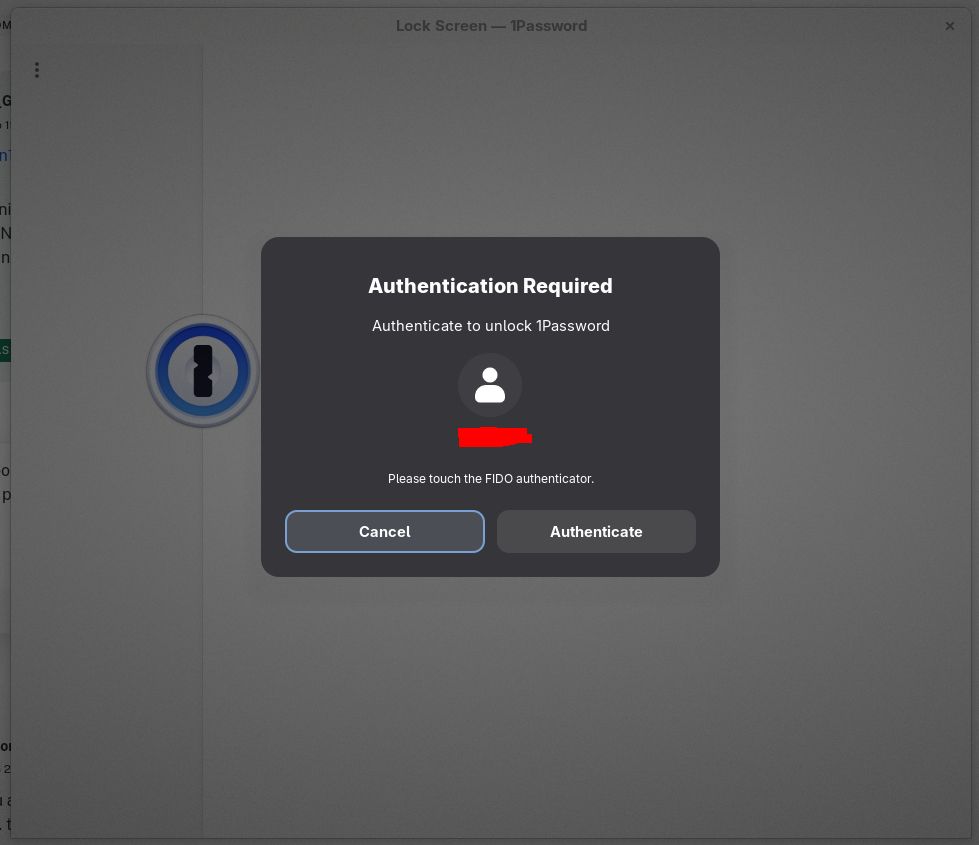
Task: Click the "Please touch the FIDO authenticator" message
Action: click(490, 479)
